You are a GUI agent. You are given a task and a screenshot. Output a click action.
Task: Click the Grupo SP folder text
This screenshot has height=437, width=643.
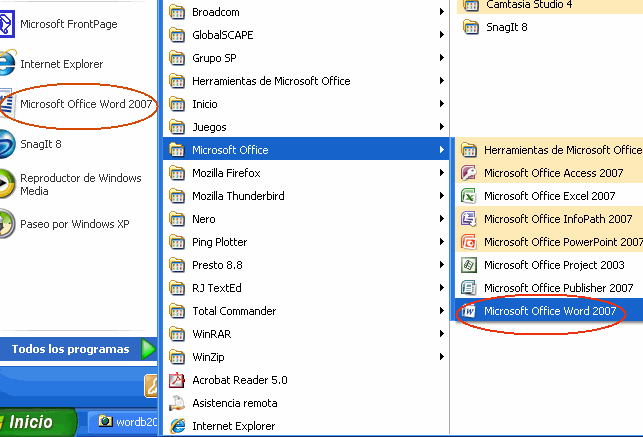coord(214,58)
